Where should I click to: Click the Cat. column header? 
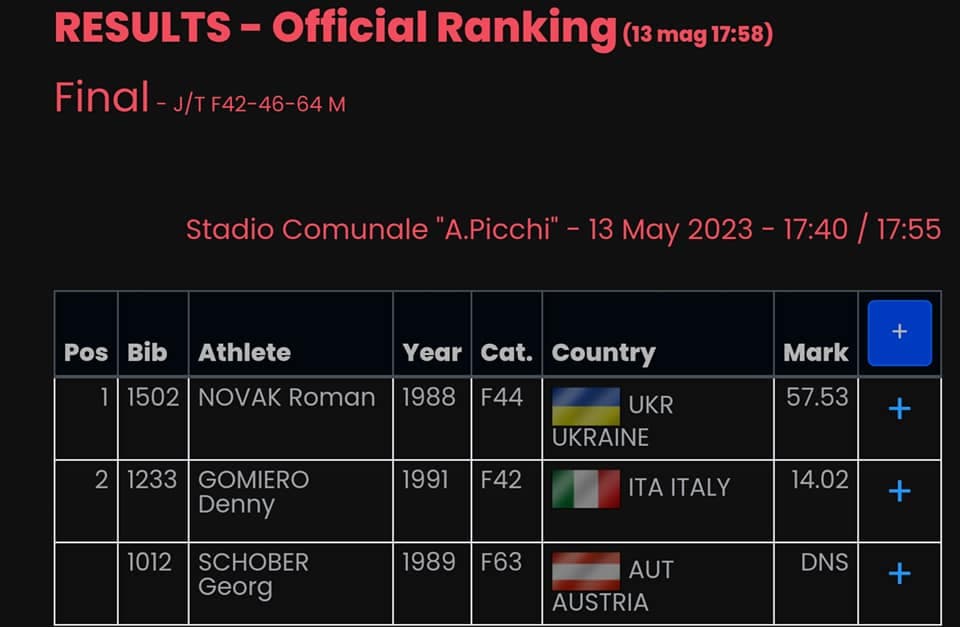point(506,353)
